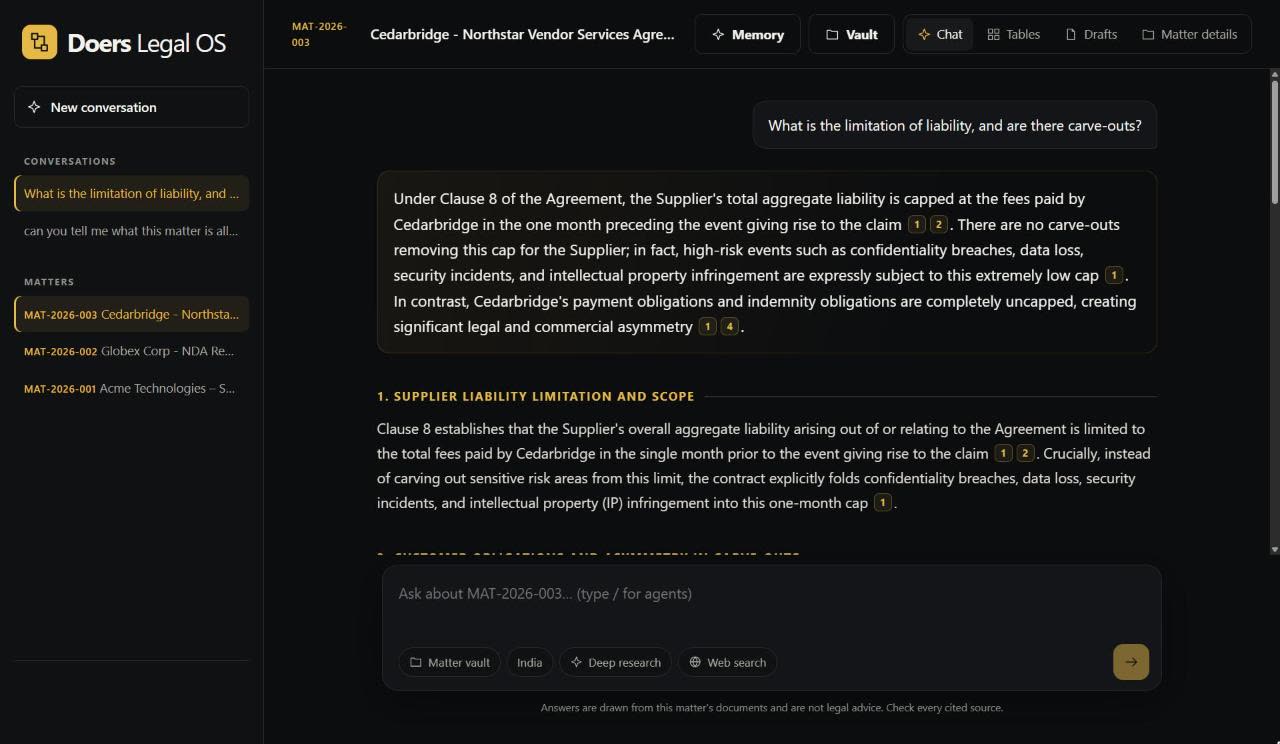The width and height of the screenshot is (1280, 744).
Task: Open the 'can you tell me' conversation
Action: click(x=131, y=231)
